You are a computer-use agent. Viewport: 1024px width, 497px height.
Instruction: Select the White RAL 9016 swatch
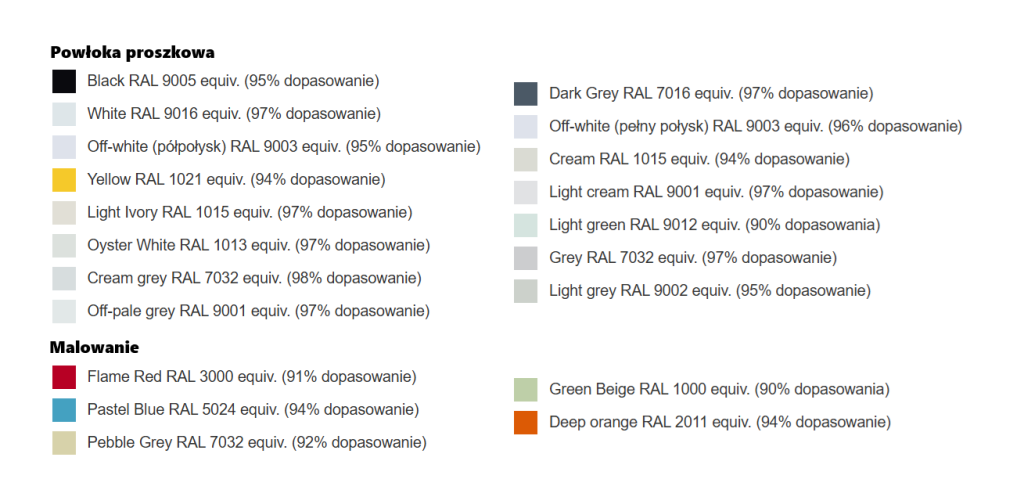(64, 114)
